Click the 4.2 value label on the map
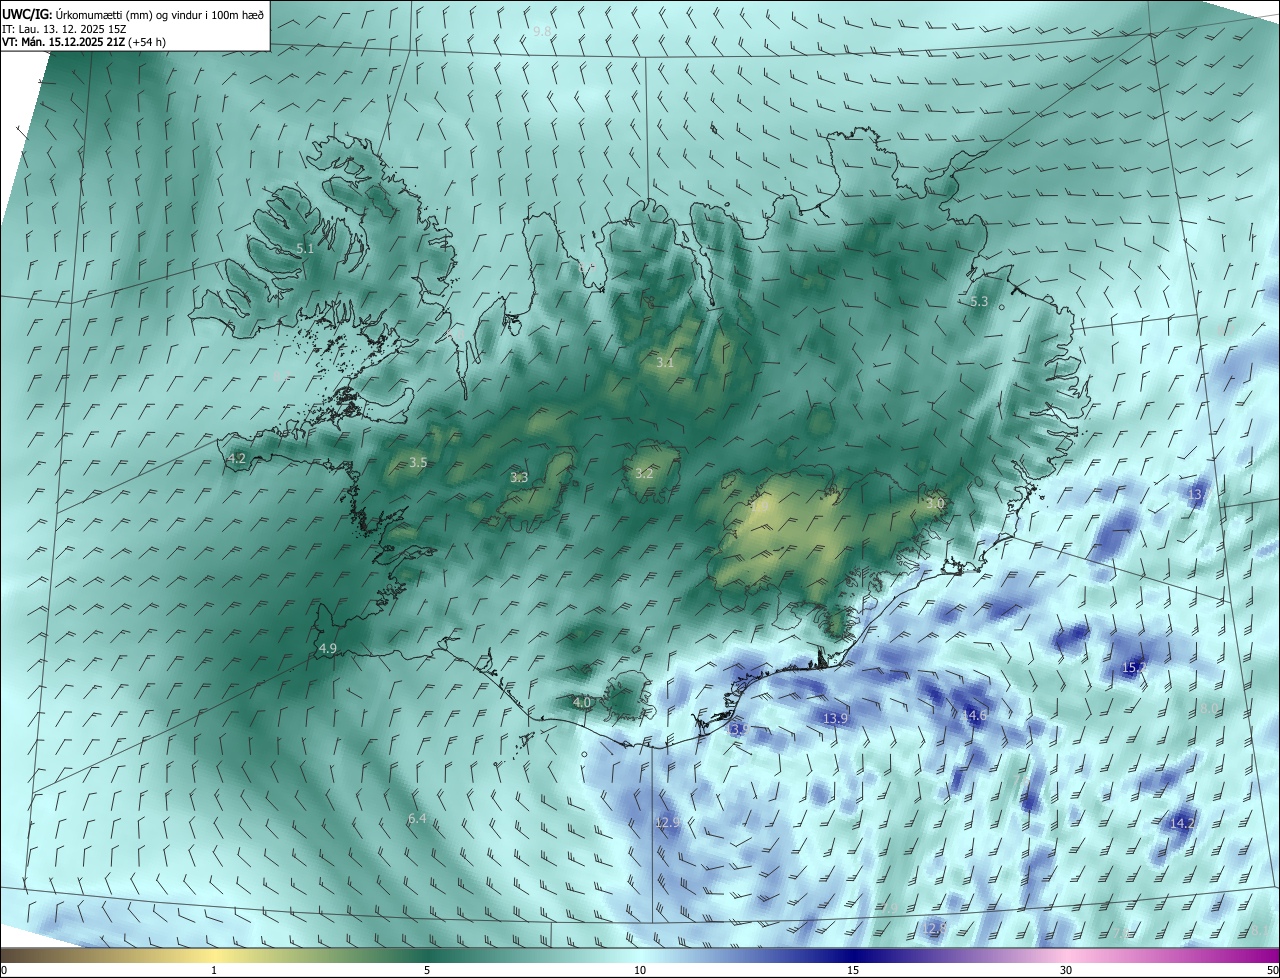Viewport: 1280px width, 978px height. (237, 458)
